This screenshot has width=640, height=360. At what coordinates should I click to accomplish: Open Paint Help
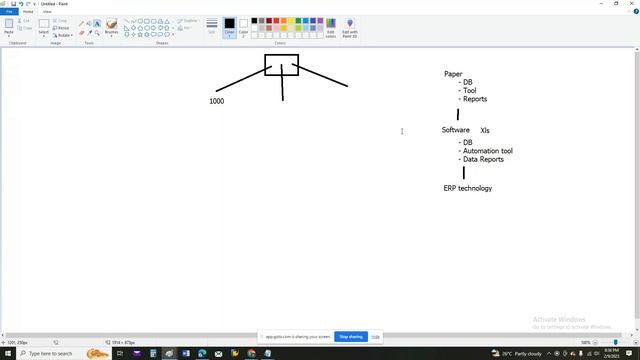tap(636, 11)
